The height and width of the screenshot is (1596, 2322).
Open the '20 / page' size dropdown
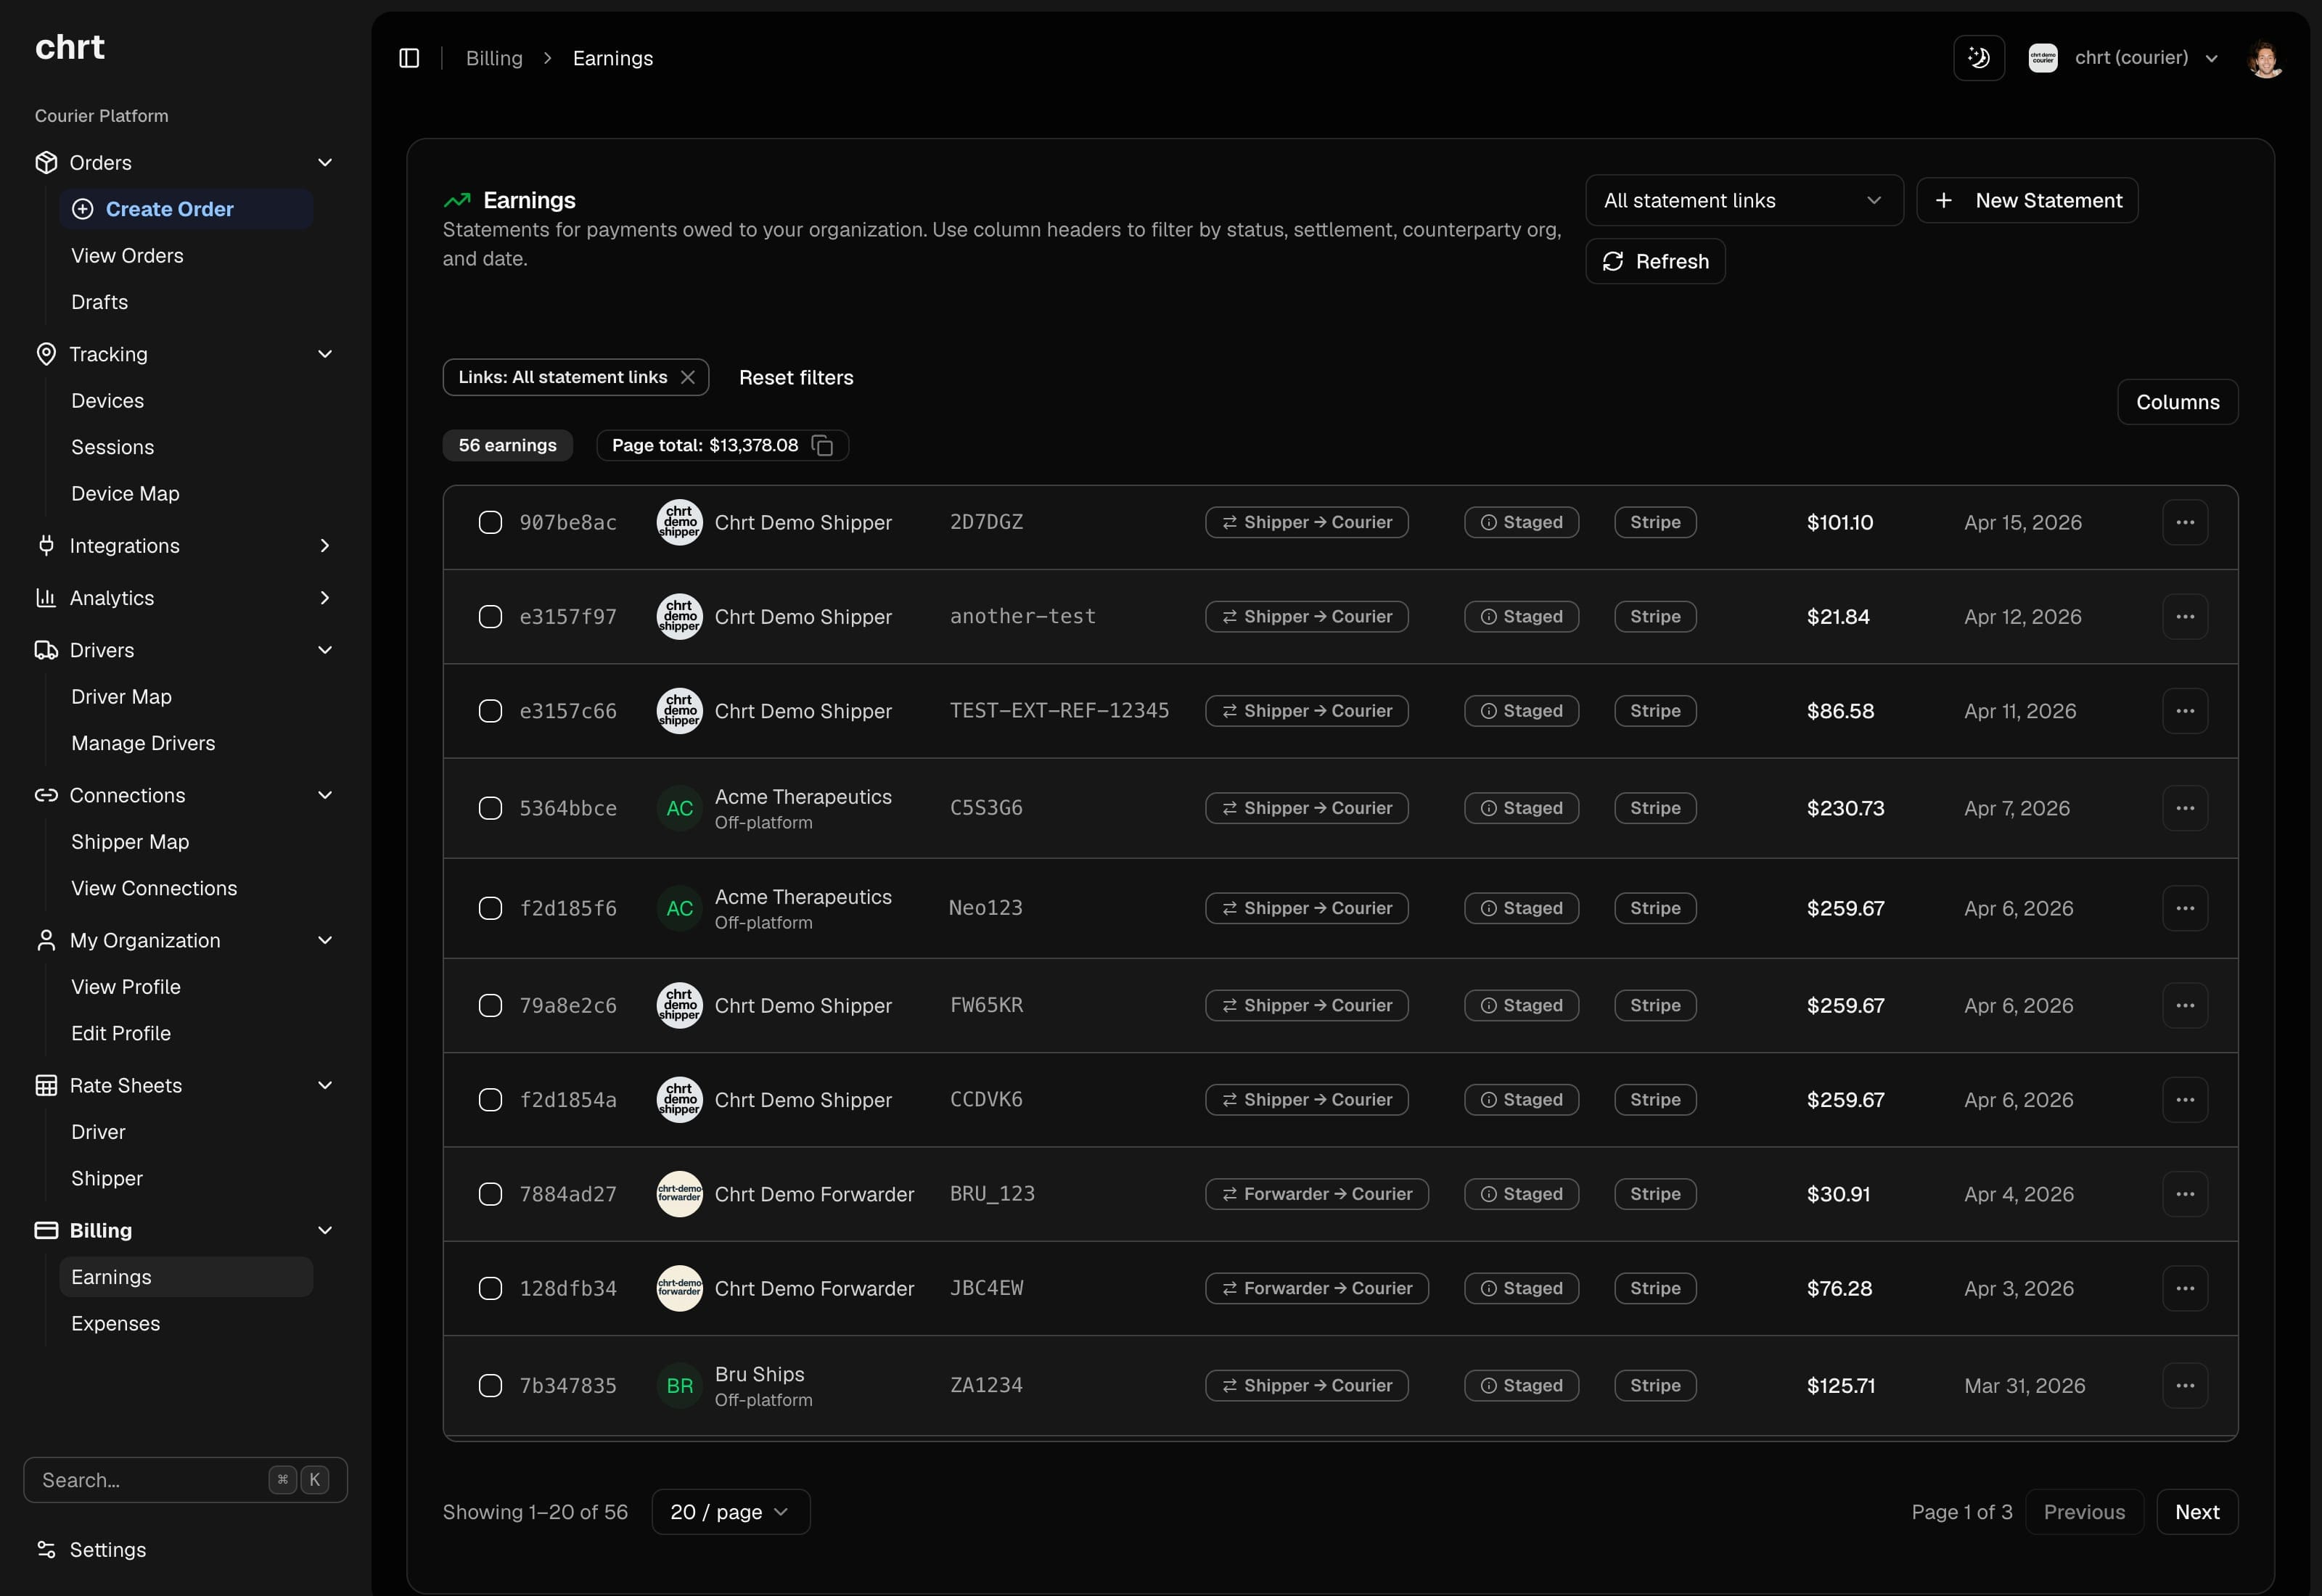pos(730,1512)
